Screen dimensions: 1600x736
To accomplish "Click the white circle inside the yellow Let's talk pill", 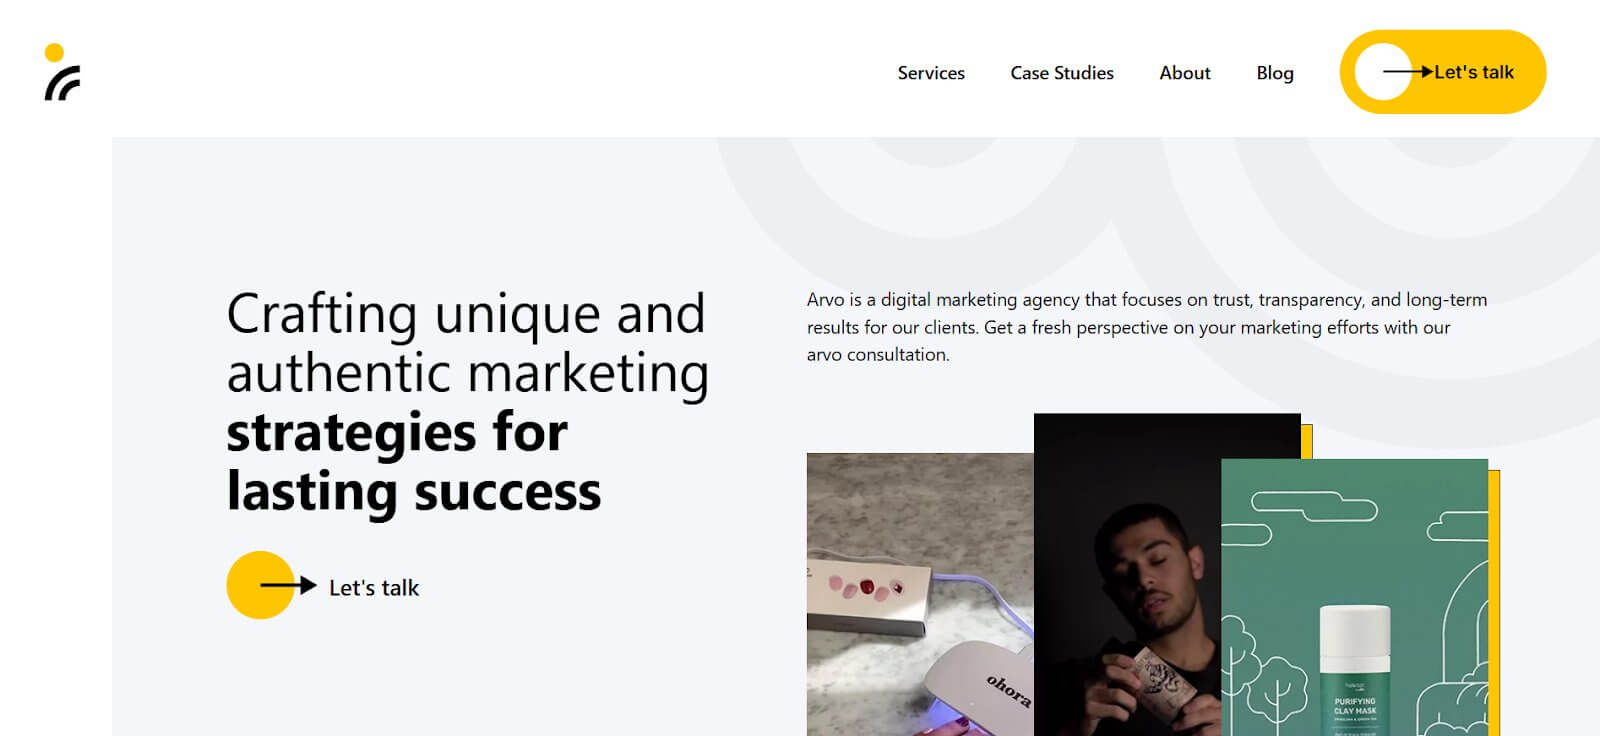I will [1383, 71].
